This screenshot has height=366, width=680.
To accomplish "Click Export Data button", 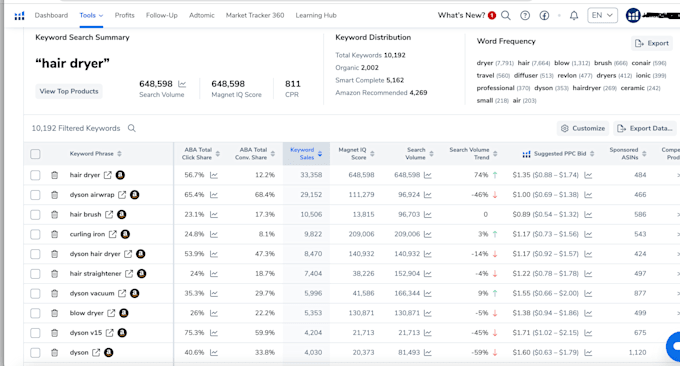I will (645, 128).
